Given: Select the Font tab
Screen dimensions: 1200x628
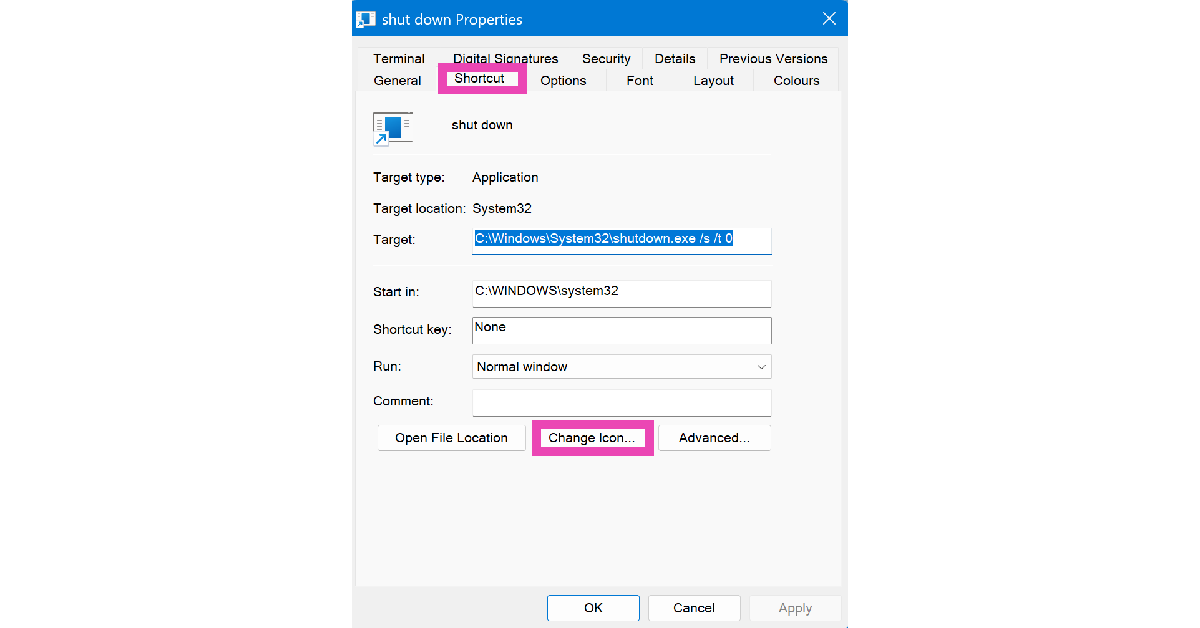Looking at the screenshot, I should click(x=640, y=81).
